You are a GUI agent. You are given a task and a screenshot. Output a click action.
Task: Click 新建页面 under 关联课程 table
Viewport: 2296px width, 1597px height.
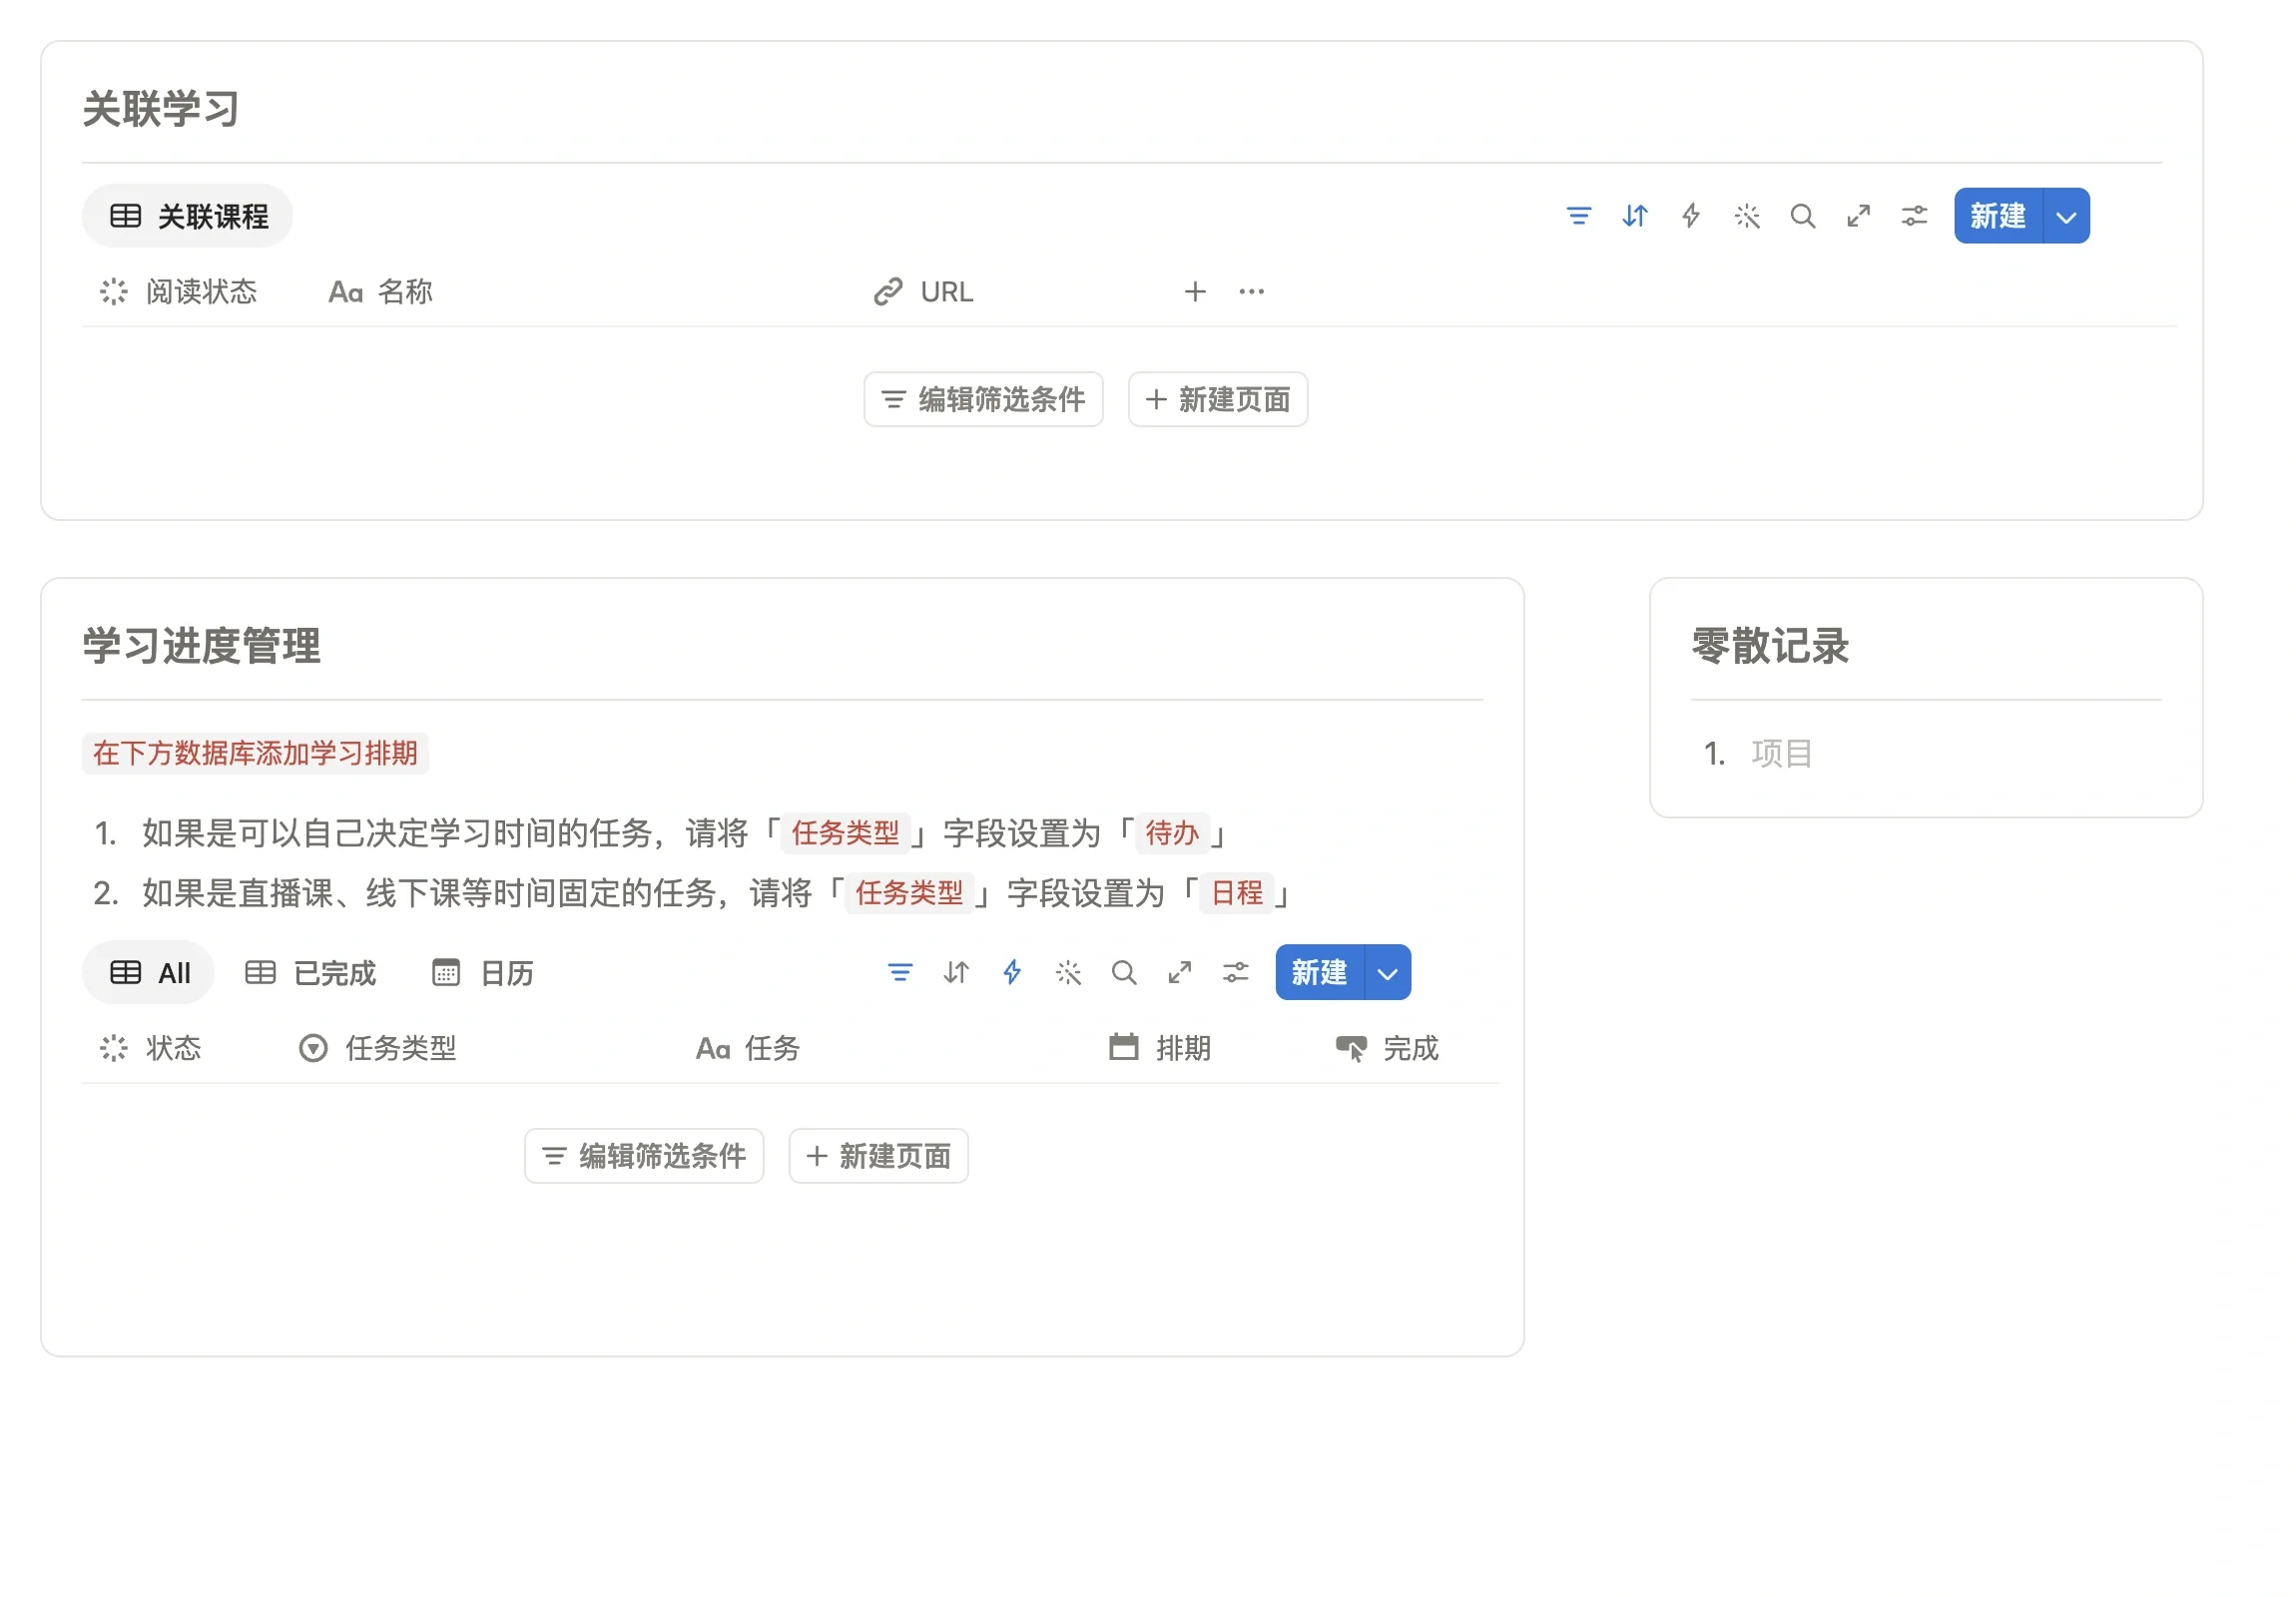(x=1218, y=400)
